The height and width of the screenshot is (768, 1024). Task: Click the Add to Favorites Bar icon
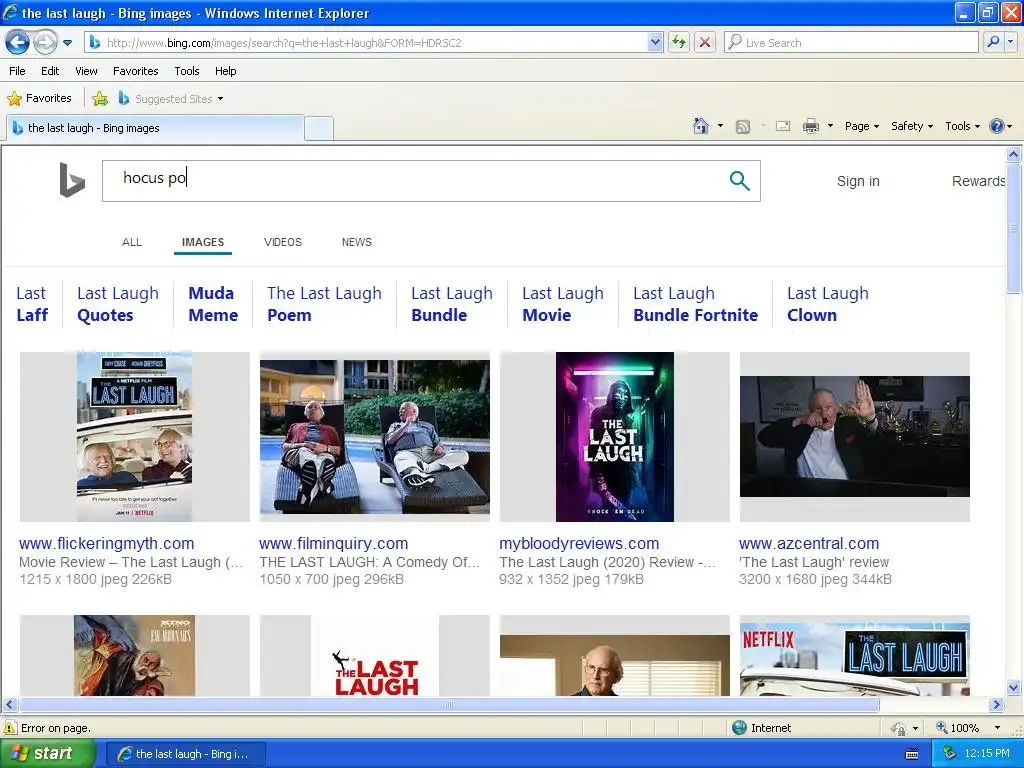click(x=100, y=99)
